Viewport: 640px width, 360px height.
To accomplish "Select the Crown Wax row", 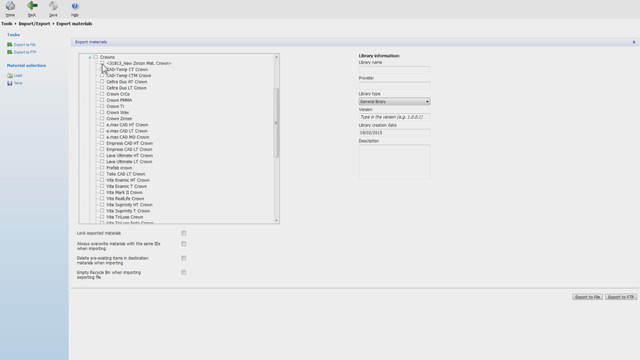I will coord(118,112).
